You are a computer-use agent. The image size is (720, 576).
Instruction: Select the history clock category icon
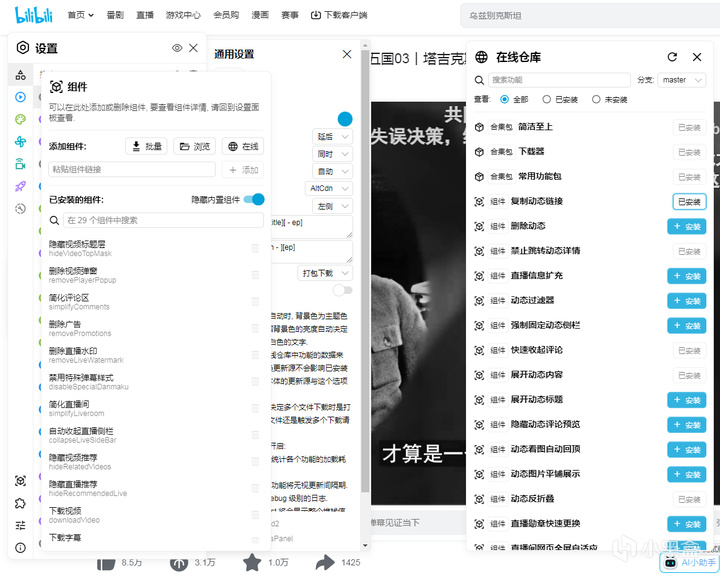tap(20, 209)
